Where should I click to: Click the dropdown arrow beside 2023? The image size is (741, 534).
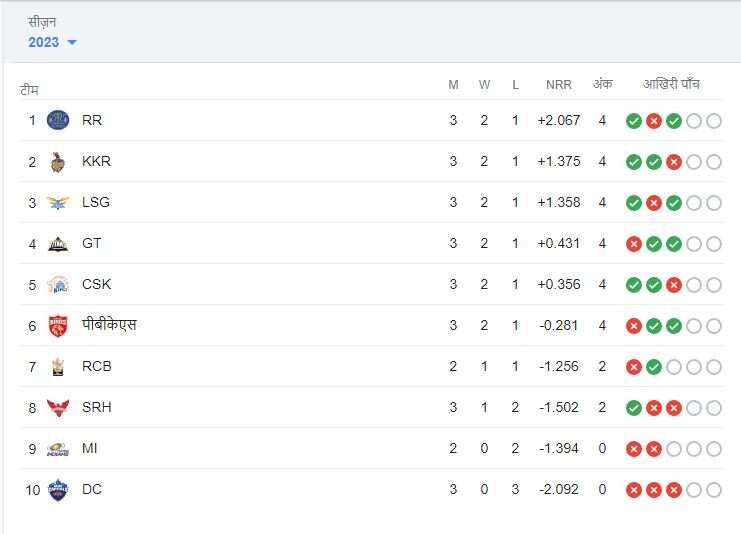pos(72,43)
